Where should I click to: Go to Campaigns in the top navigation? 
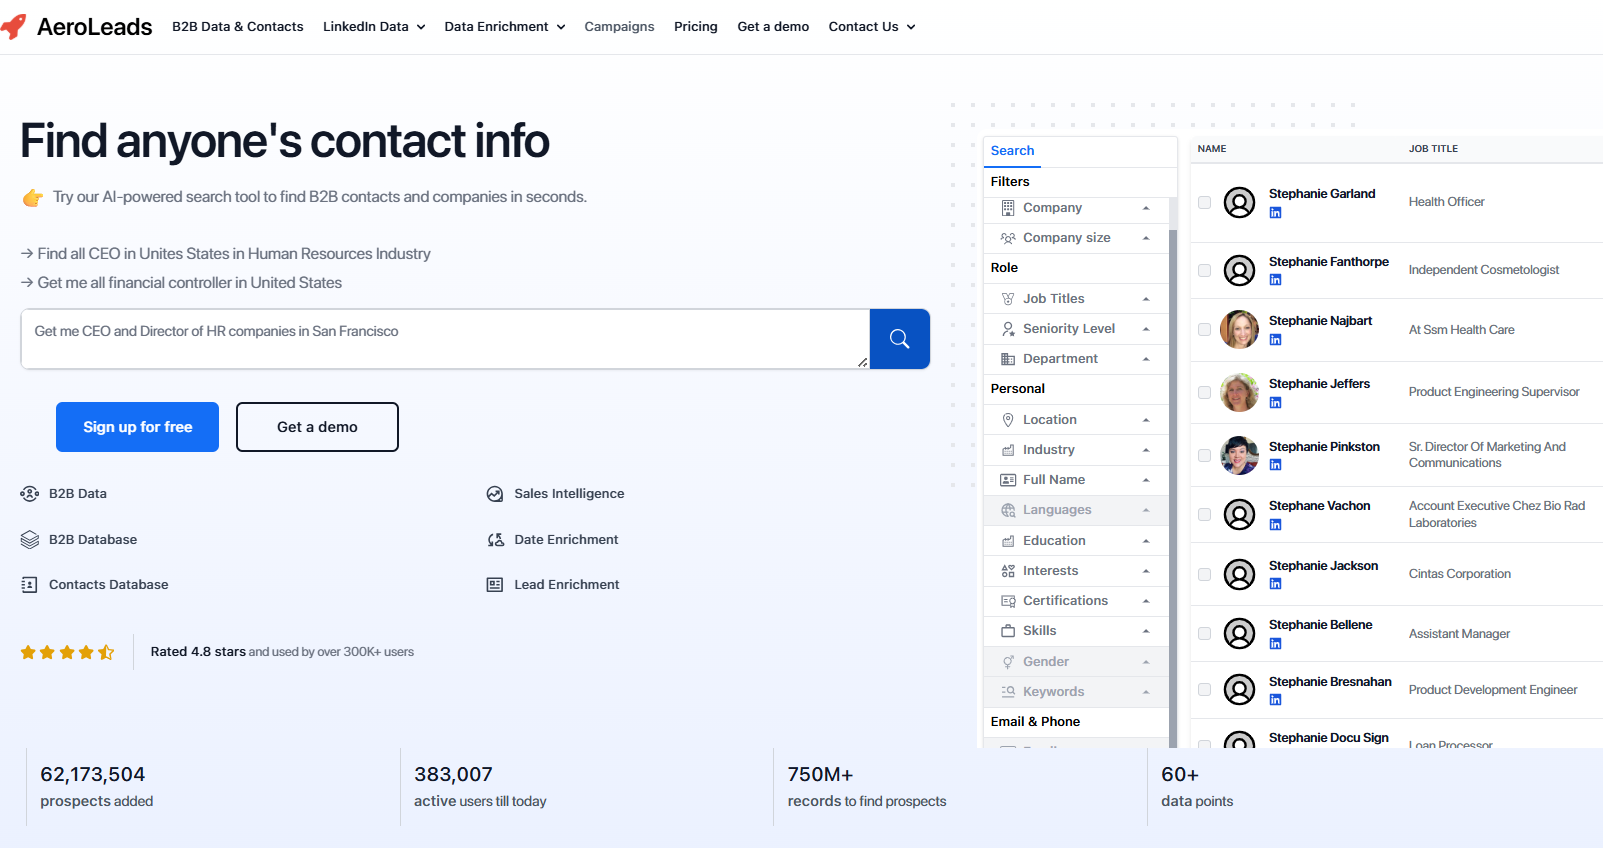coord(619,27)
